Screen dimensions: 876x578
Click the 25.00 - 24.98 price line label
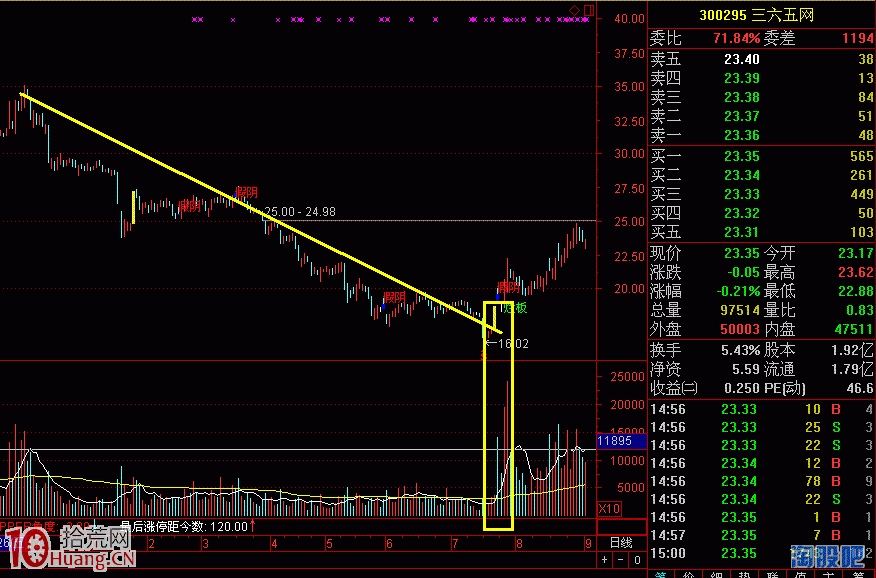pyautogui.click(x=300, y=212)
